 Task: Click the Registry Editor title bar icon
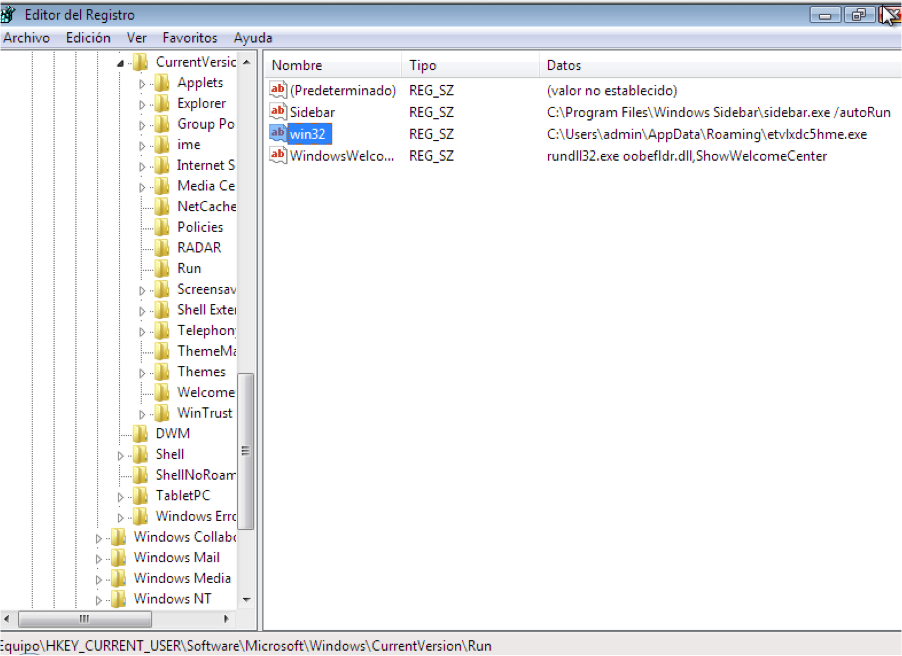pos(7,14)
